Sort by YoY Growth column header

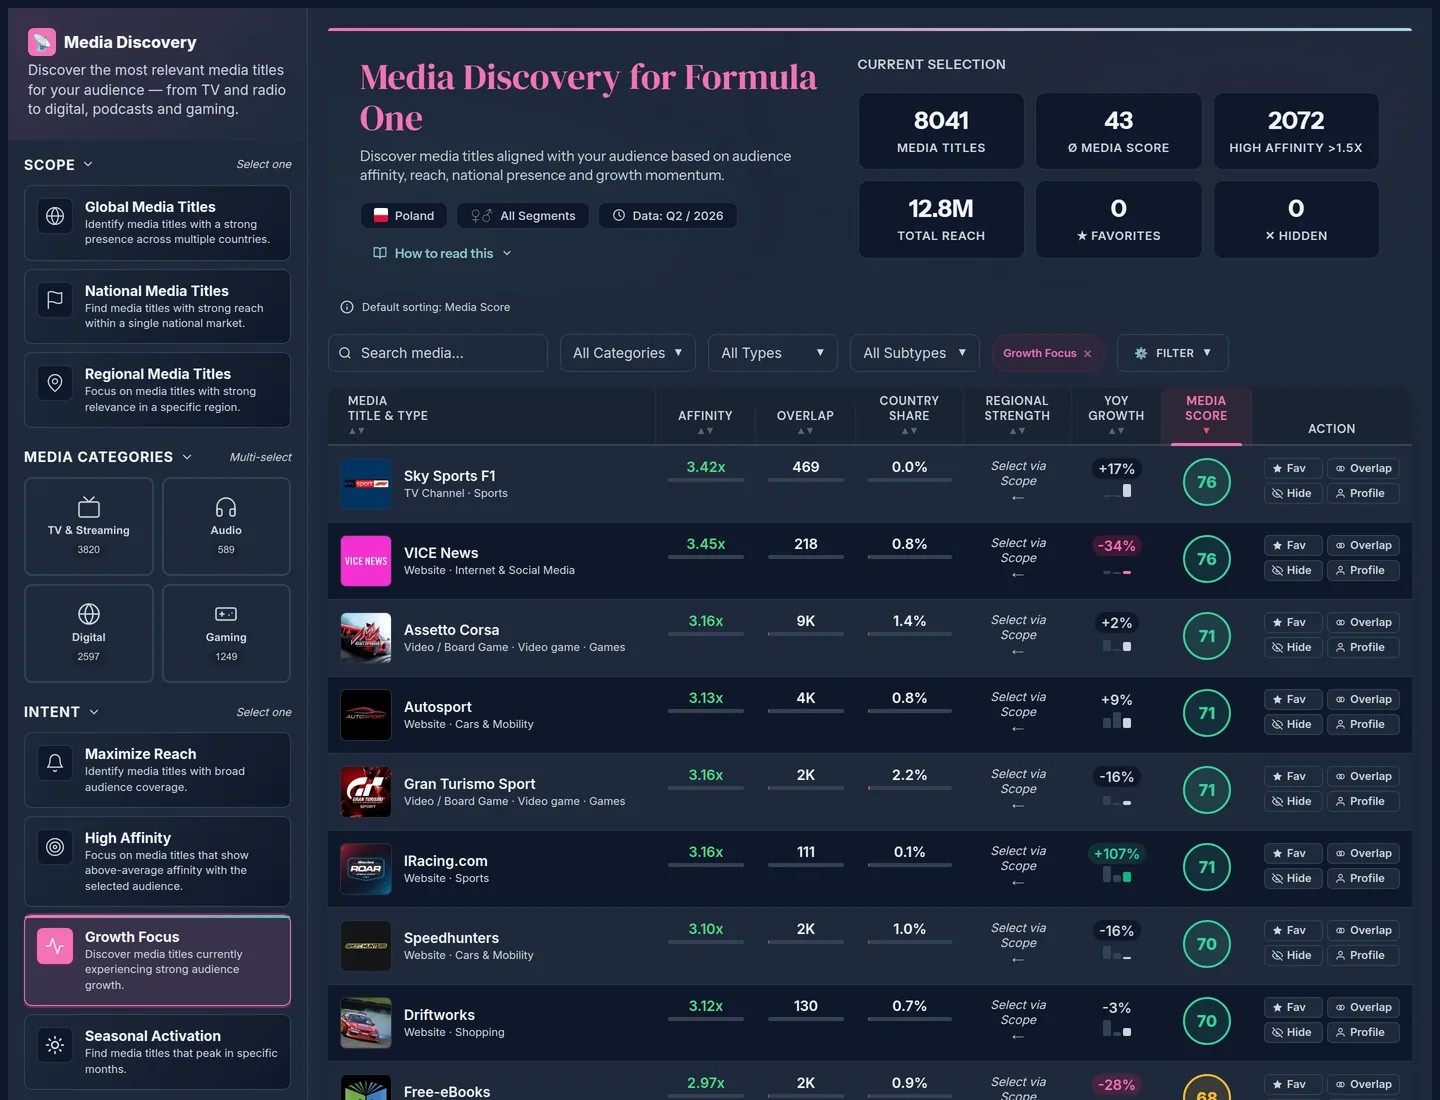click(1116, 414)
